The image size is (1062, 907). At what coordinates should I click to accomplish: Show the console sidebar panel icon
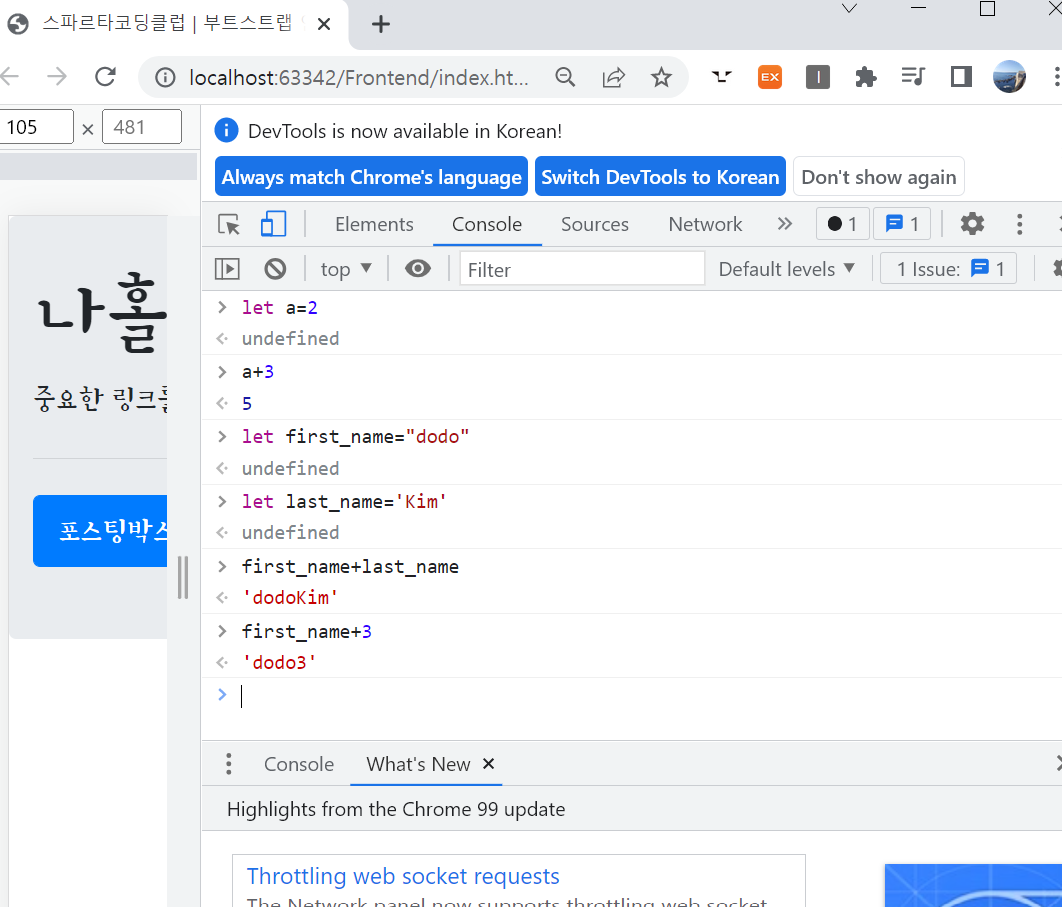(228, 269)
